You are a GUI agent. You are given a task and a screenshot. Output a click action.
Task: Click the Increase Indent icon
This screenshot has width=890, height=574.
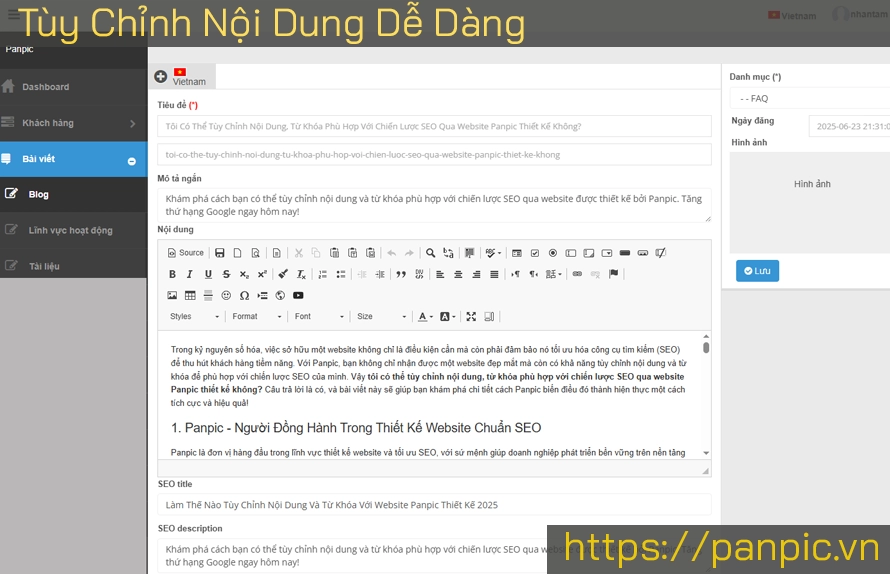coord(380,274)
